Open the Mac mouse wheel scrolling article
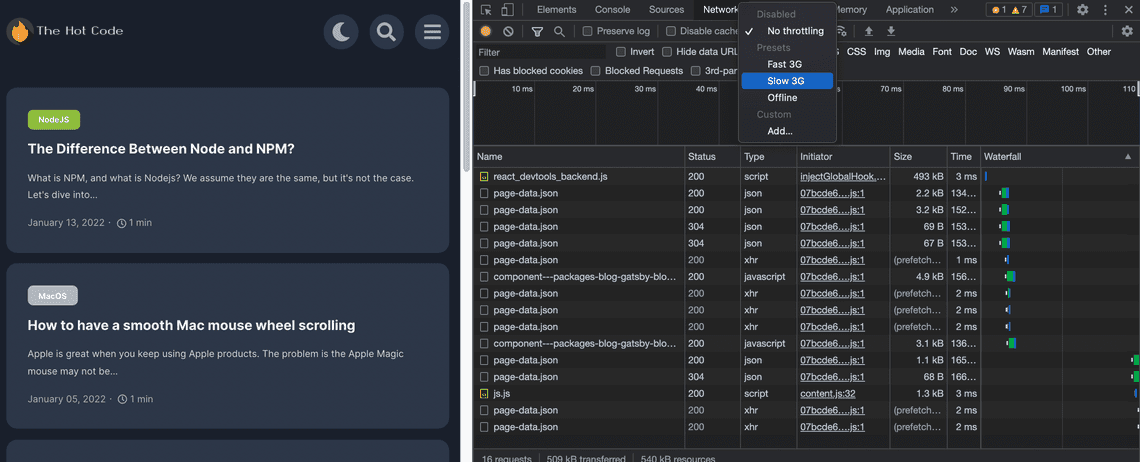The width and height of the screenshot is (1140, 462). coord(191,325)
